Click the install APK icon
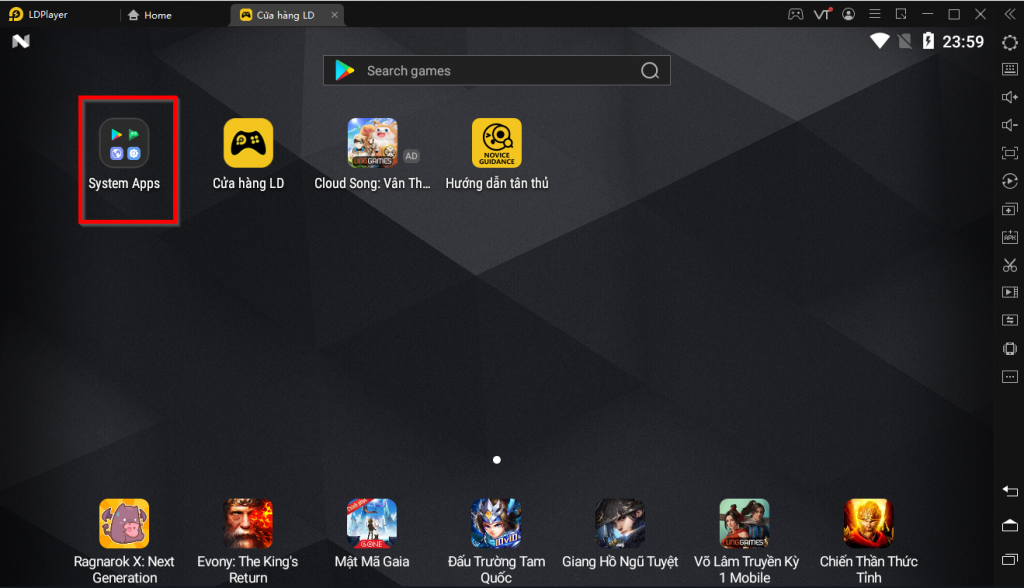The image size is (1024, 588). click(1010, 237)
